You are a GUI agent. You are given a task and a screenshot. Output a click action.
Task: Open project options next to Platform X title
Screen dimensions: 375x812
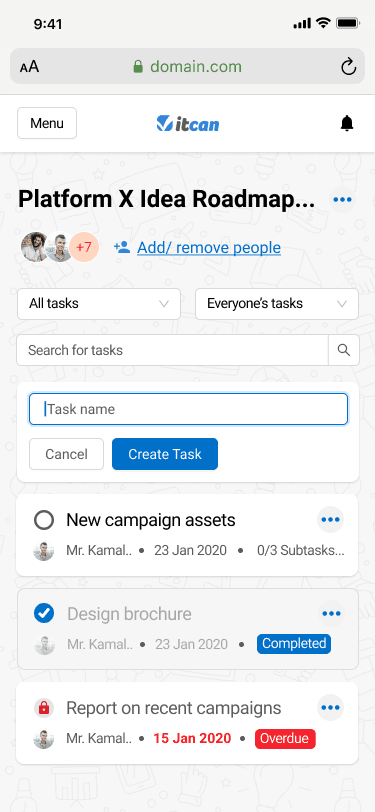point(342,199)
